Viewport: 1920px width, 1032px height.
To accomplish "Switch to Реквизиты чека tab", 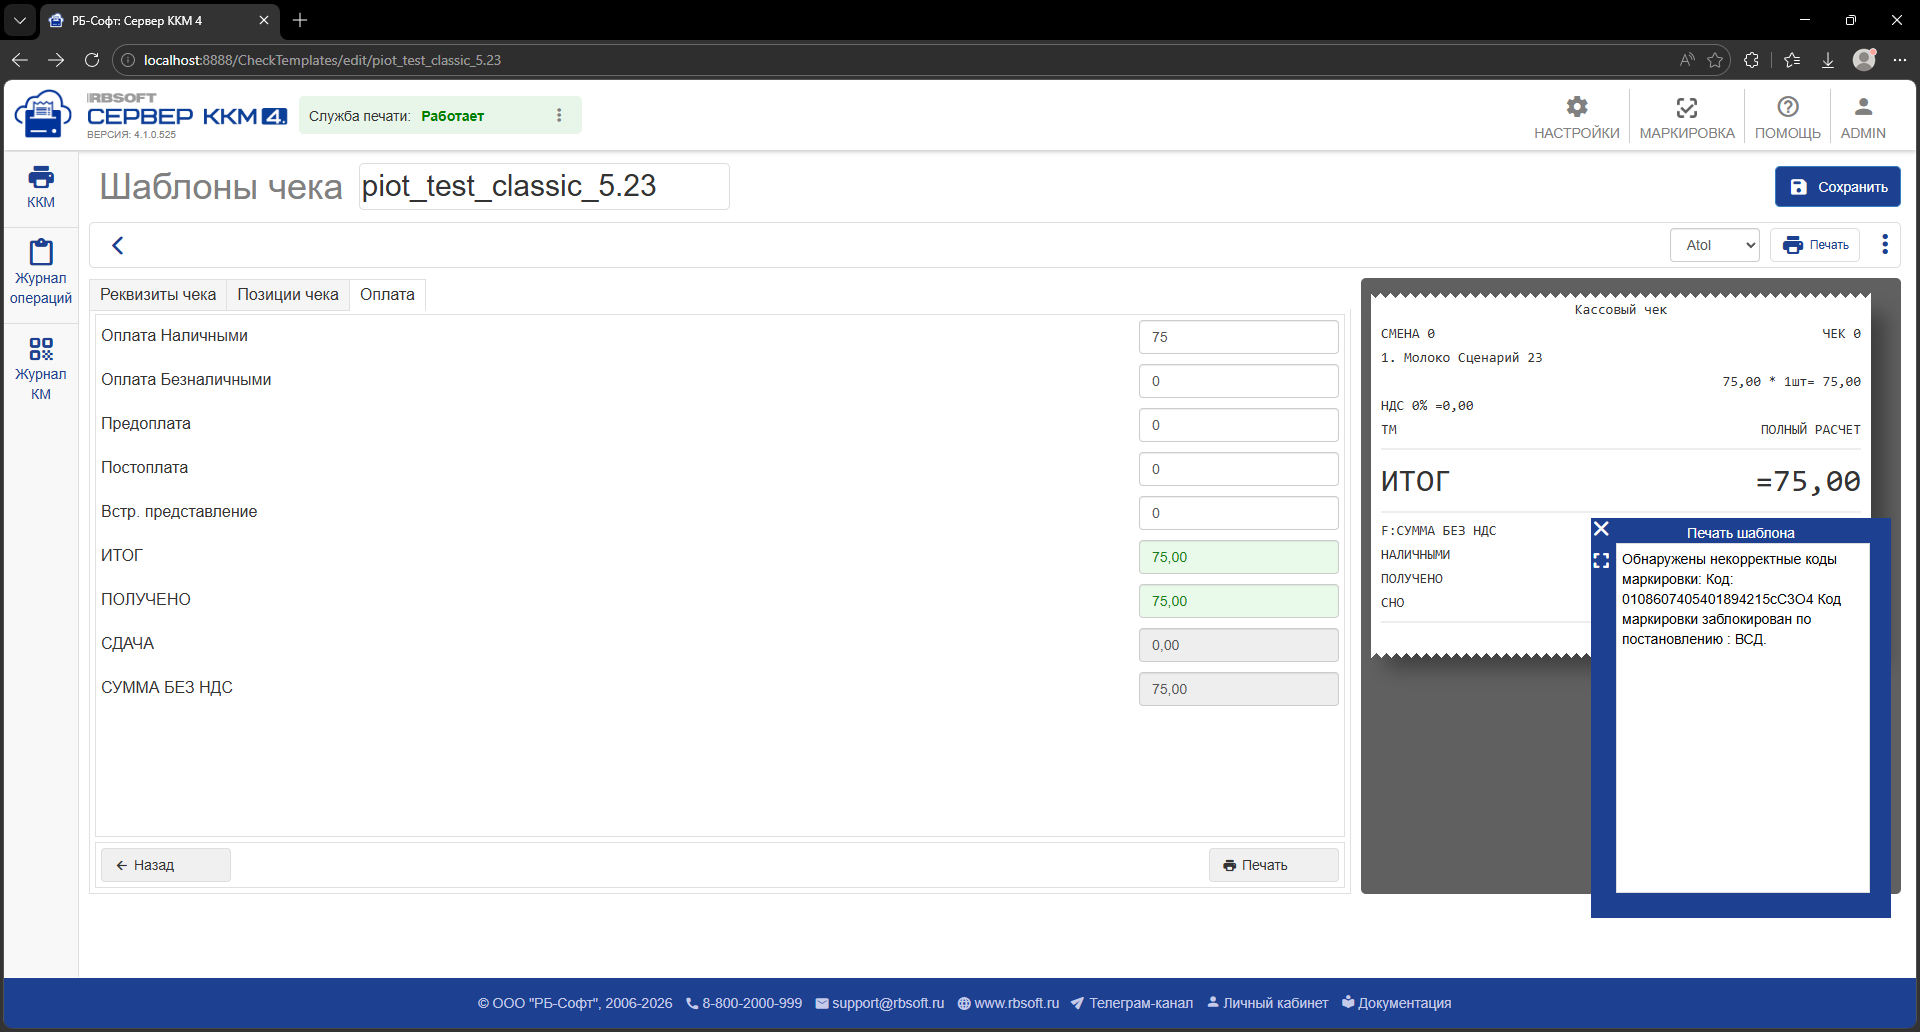I will click(158, 295).
